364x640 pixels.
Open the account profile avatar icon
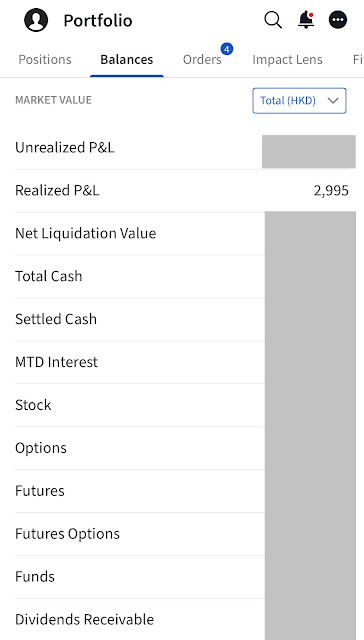tap(36, 20)
